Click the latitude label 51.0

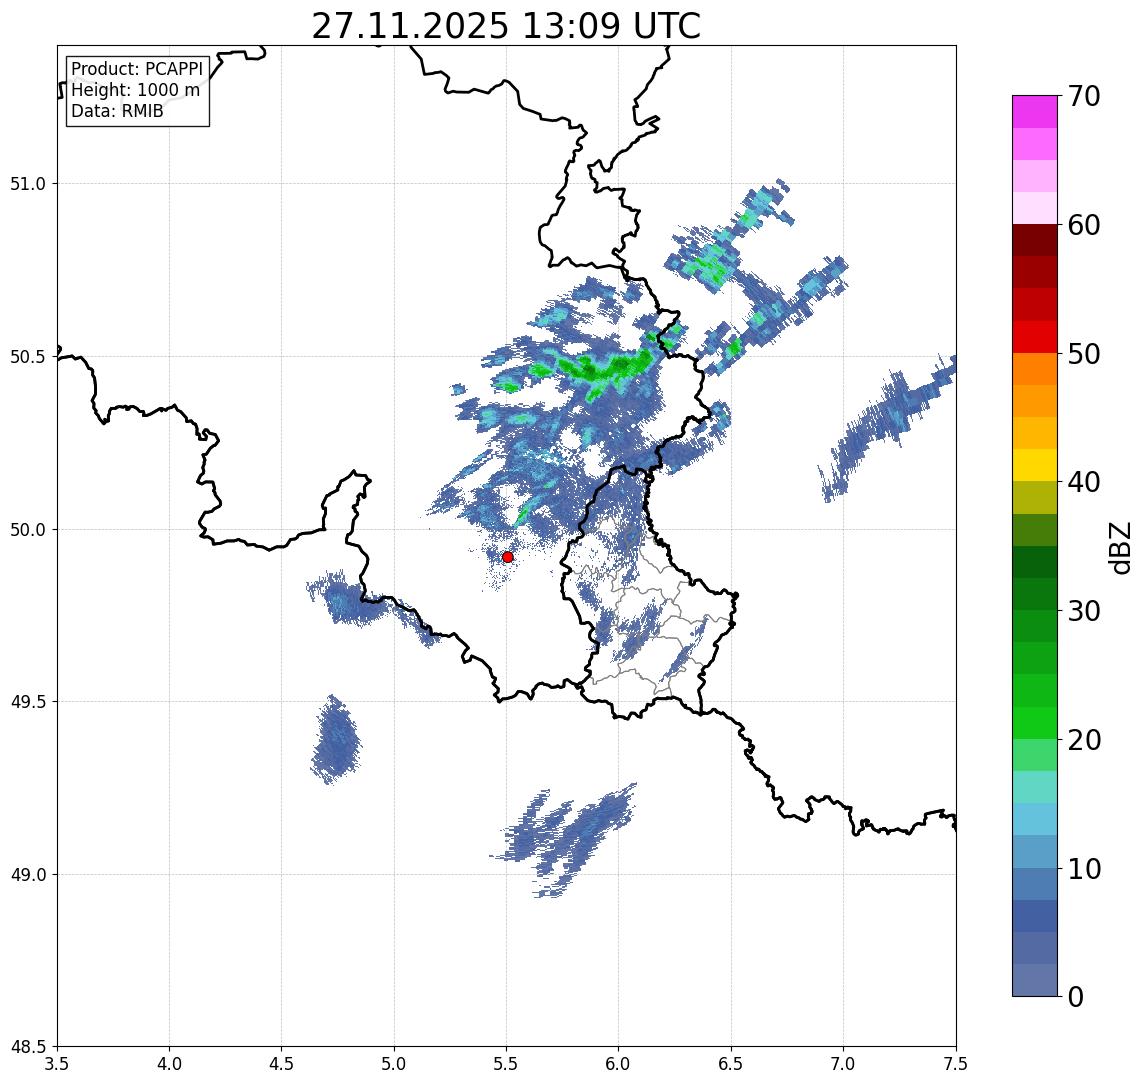pyautogui.click(x=27, y=184)
